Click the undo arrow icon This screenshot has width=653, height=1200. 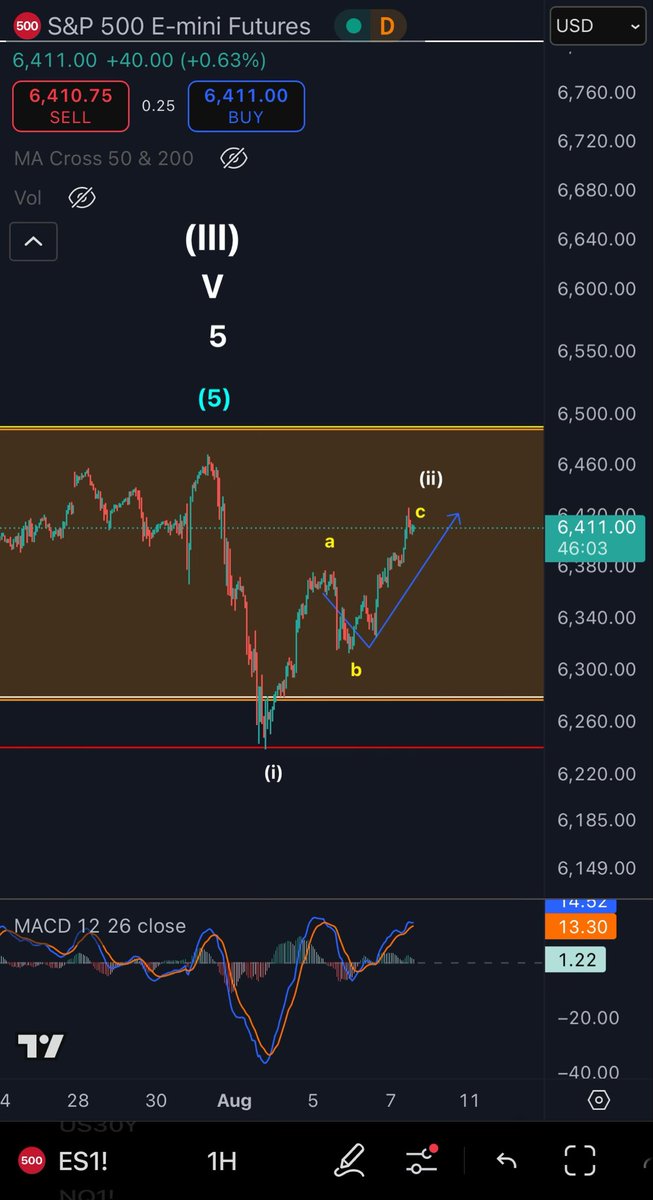click(x=506, y=1160)
